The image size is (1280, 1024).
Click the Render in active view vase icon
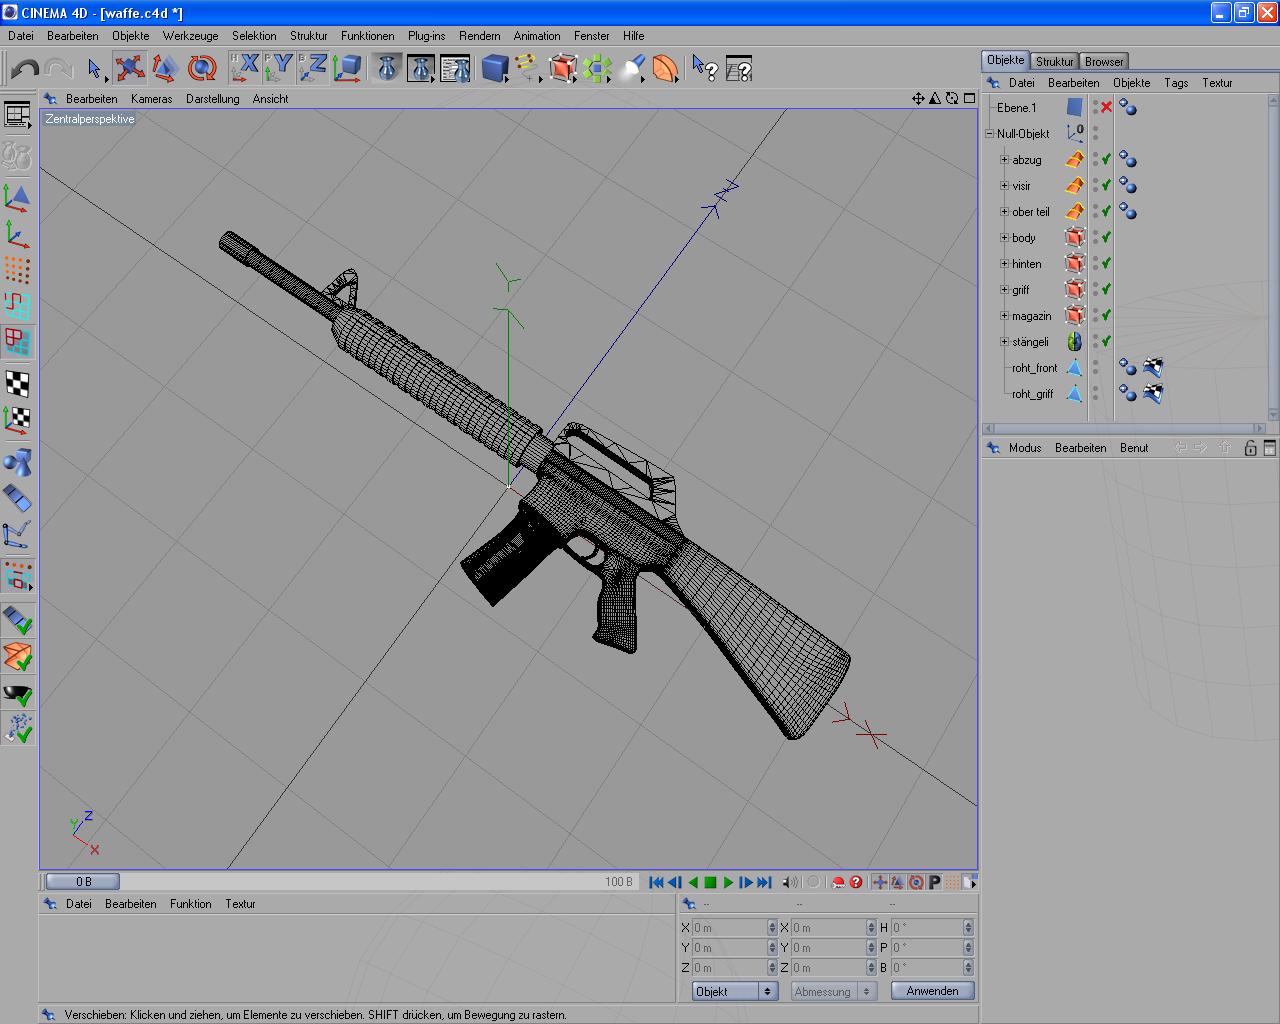(x=387, y=68)
